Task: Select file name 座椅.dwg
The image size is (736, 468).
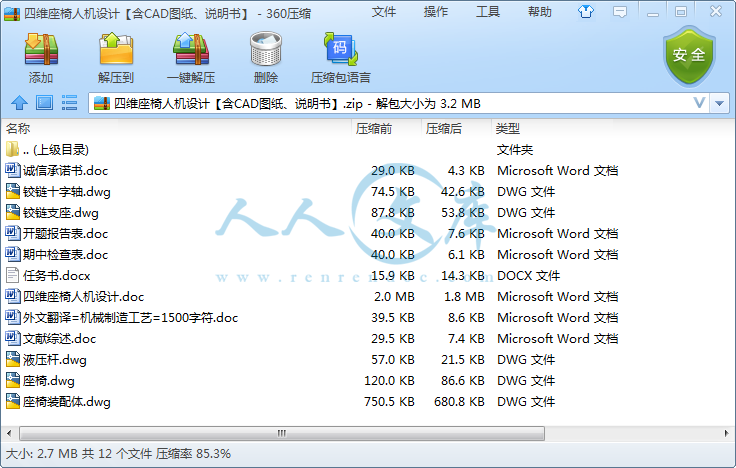Action: pos(48,381)
